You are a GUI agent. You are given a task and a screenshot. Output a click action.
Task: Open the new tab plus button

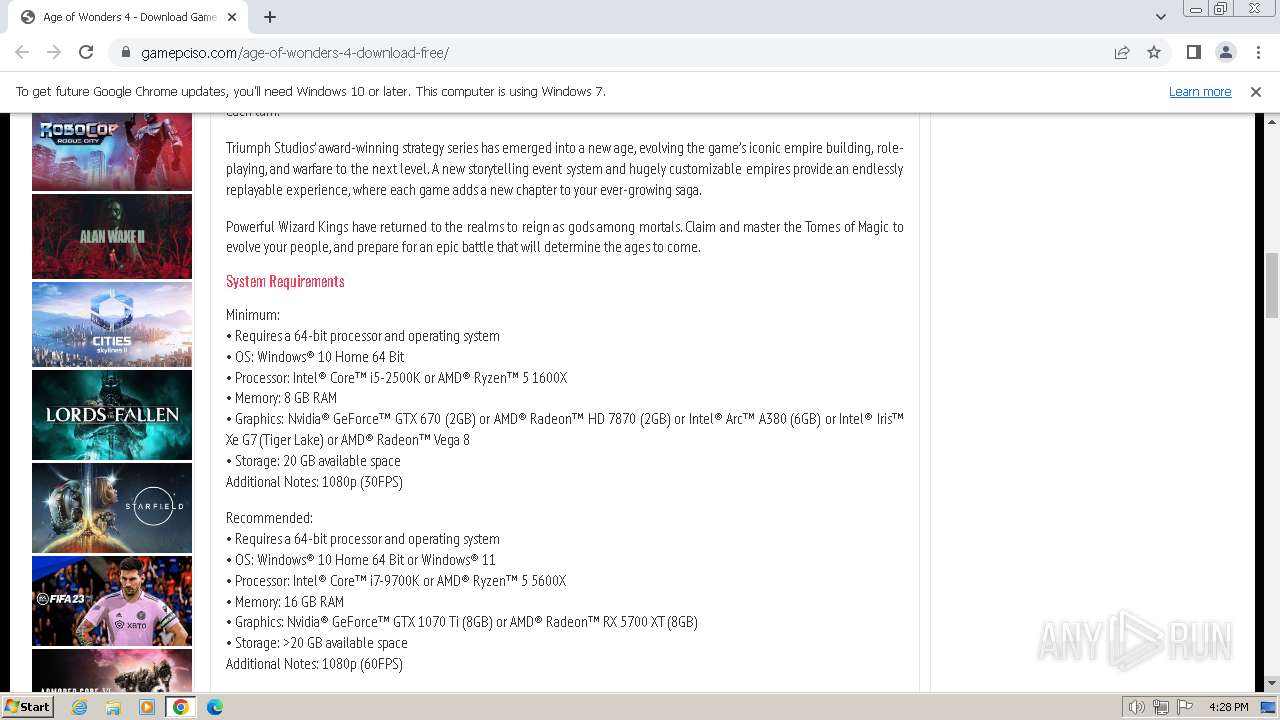pos(270,17)
